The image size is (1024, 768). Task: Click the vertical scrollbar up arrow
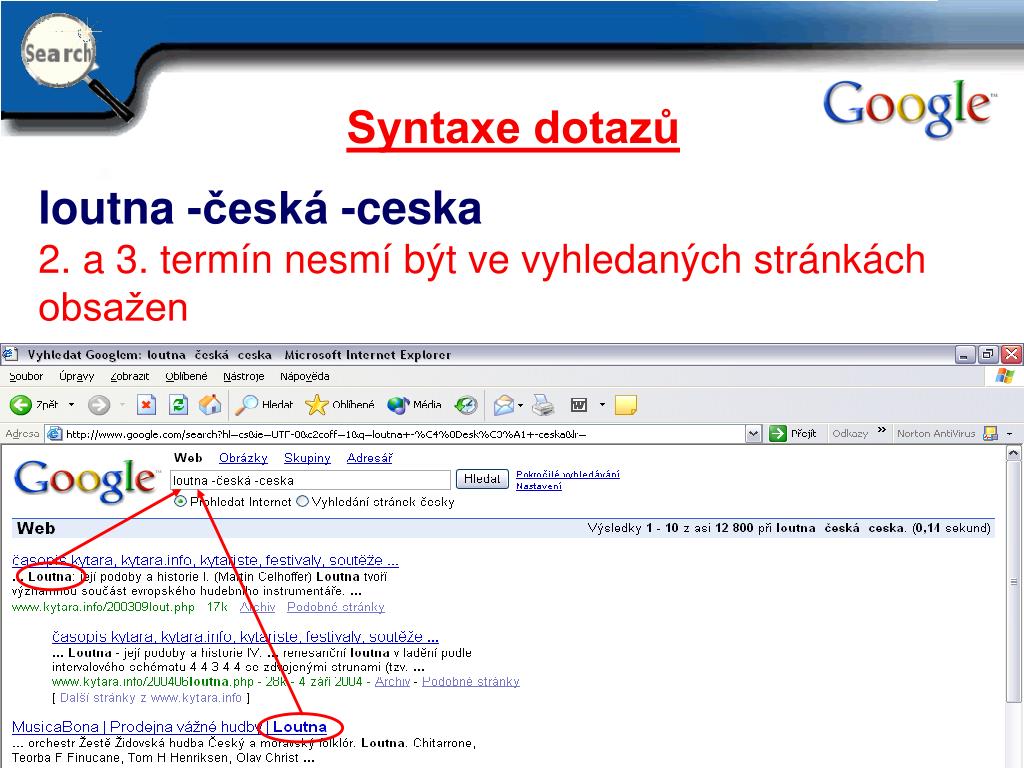coord(1014,453)
